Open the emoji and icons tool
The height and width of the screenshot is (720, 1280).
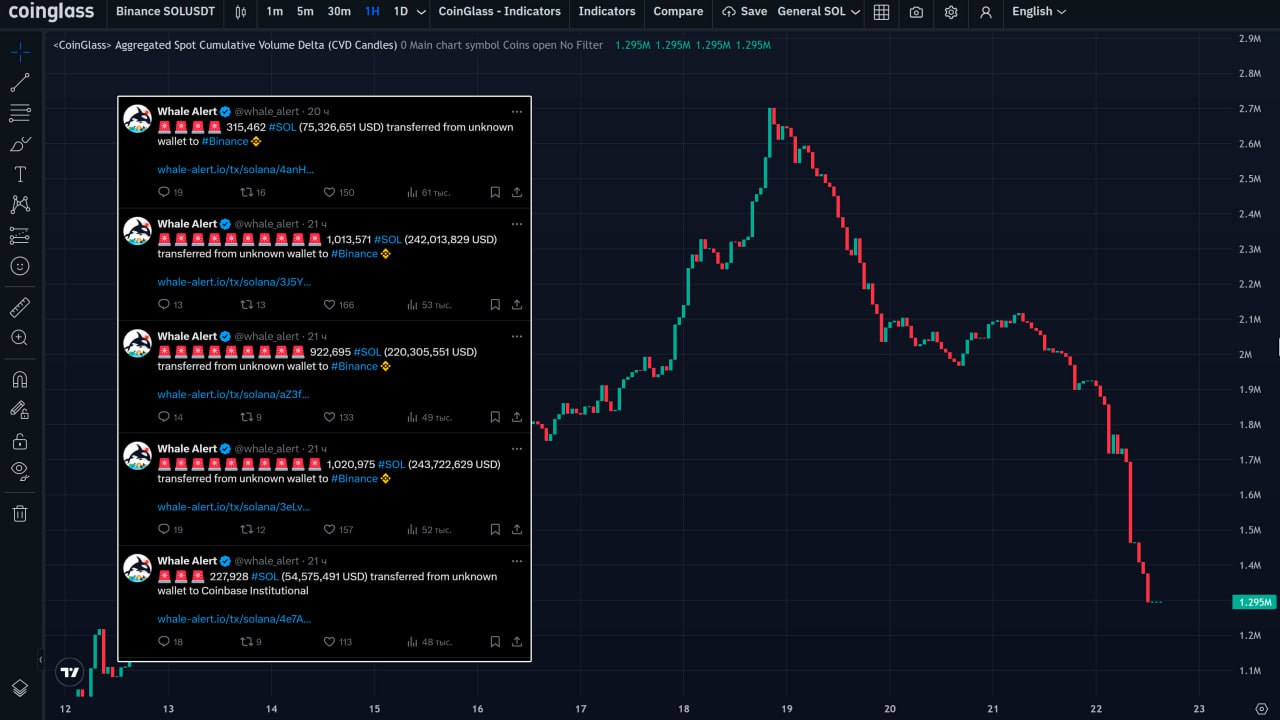pyautogui.click(x=20, y=266)
